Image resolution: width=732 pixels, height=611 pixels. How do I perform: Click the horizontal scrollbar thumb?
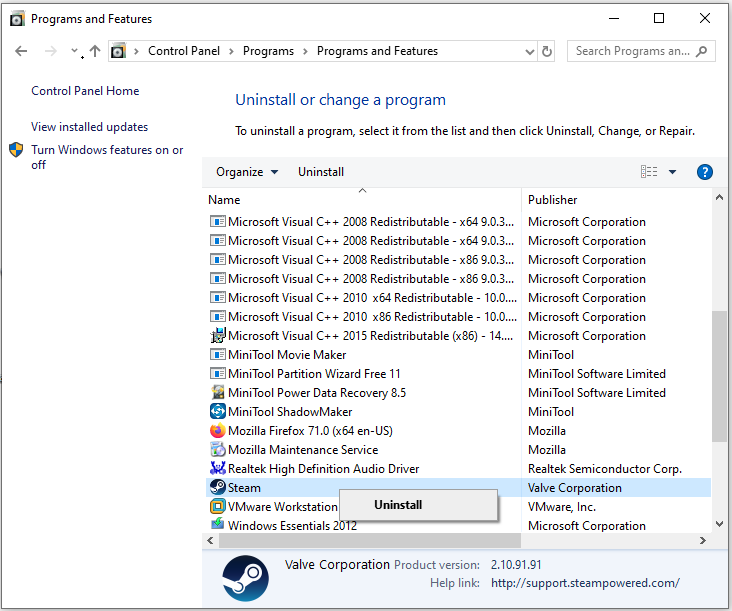pyautogui.click(x=370, y=541)
